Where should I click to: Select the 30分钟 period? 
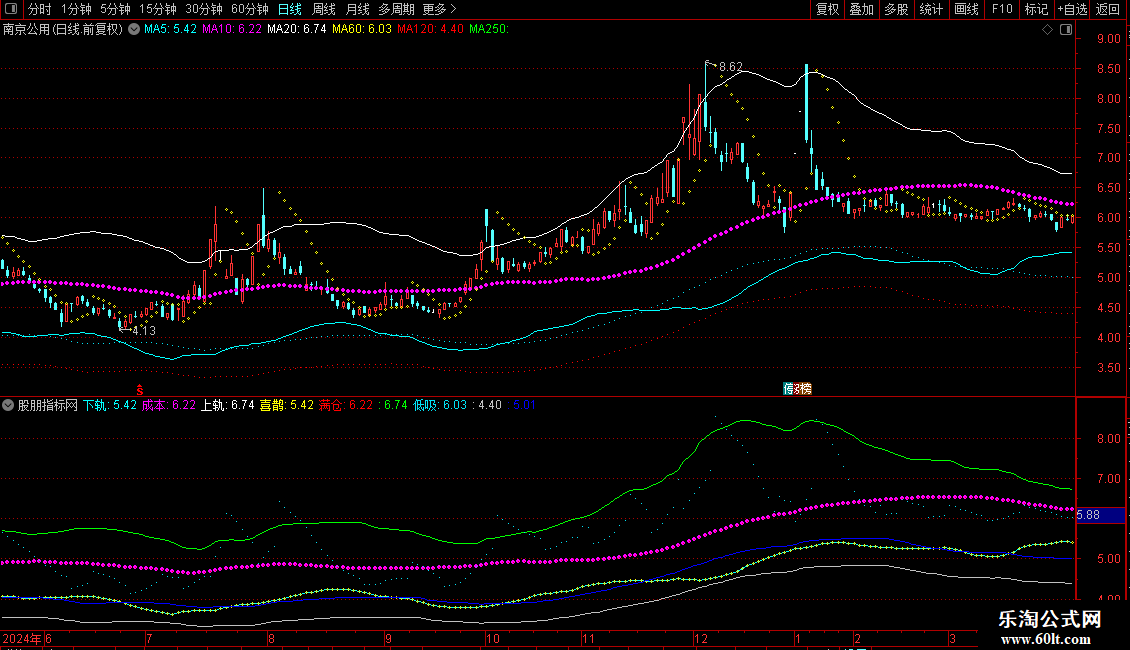[x=204, y=9]
